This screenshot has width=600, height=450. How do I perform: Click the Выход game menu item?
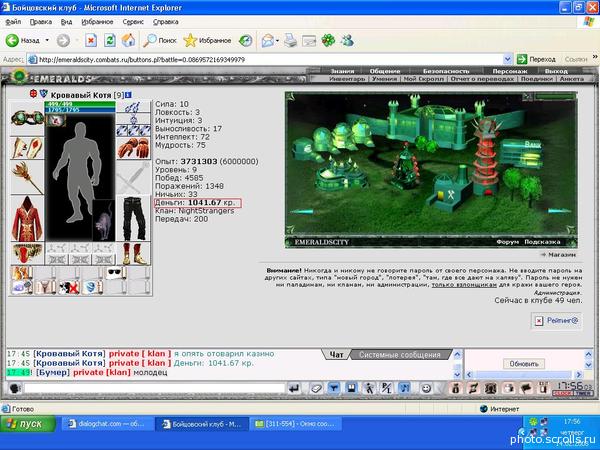556,71
